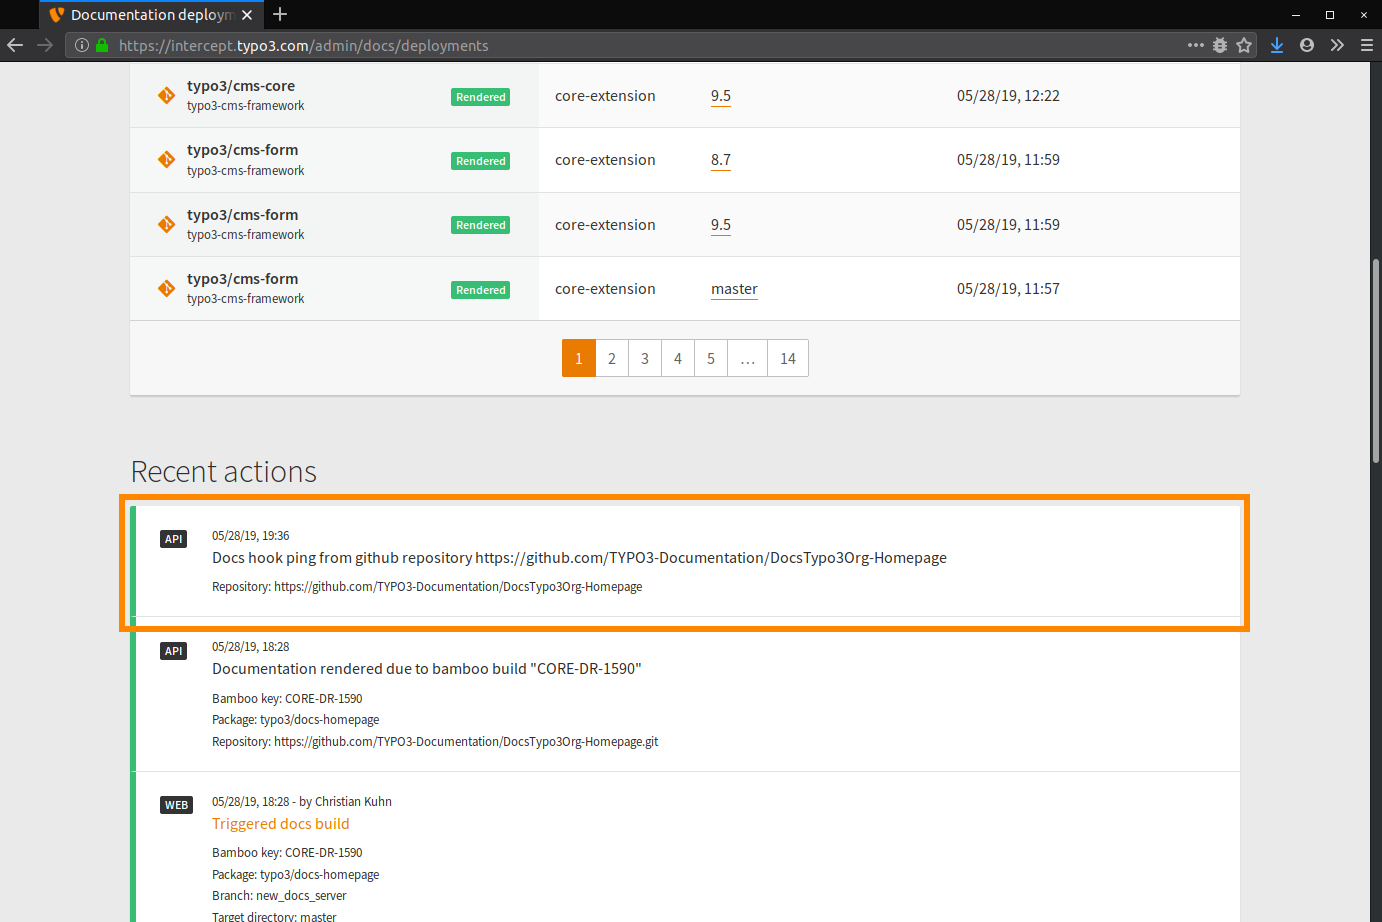Click the git icon of the typo3/cms-form 9.5 row

pos(166,224)
